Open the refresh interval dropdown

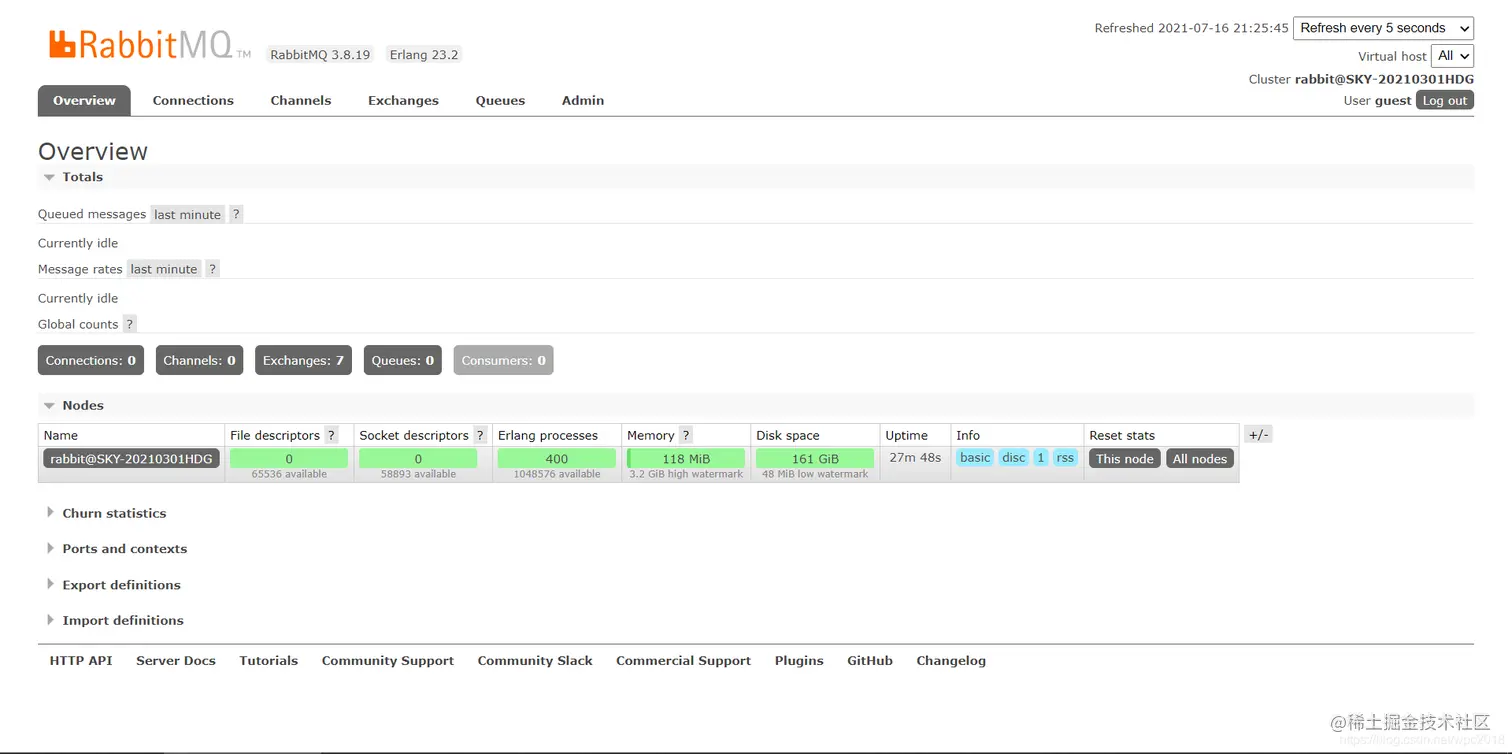pos(1383,28)
